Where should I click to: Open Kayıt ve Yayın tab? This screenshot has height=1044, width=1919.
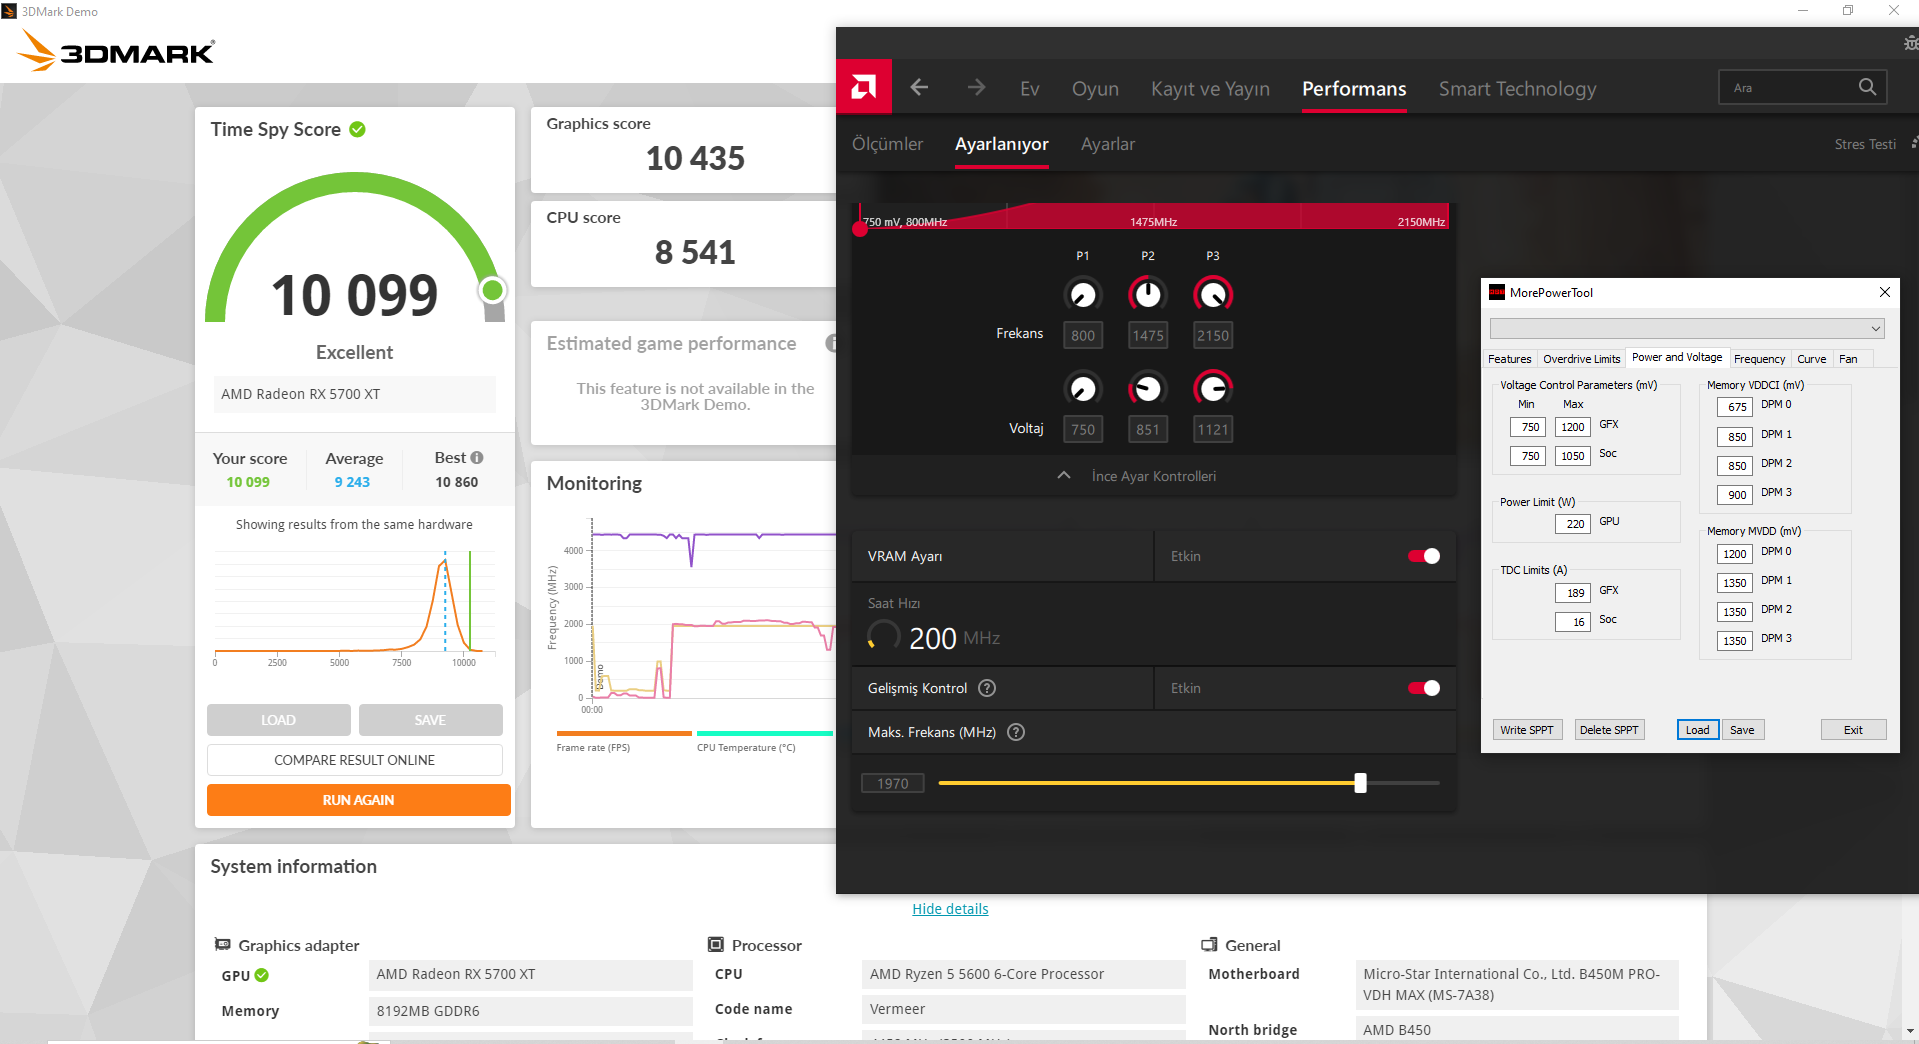coord(1210,88)
